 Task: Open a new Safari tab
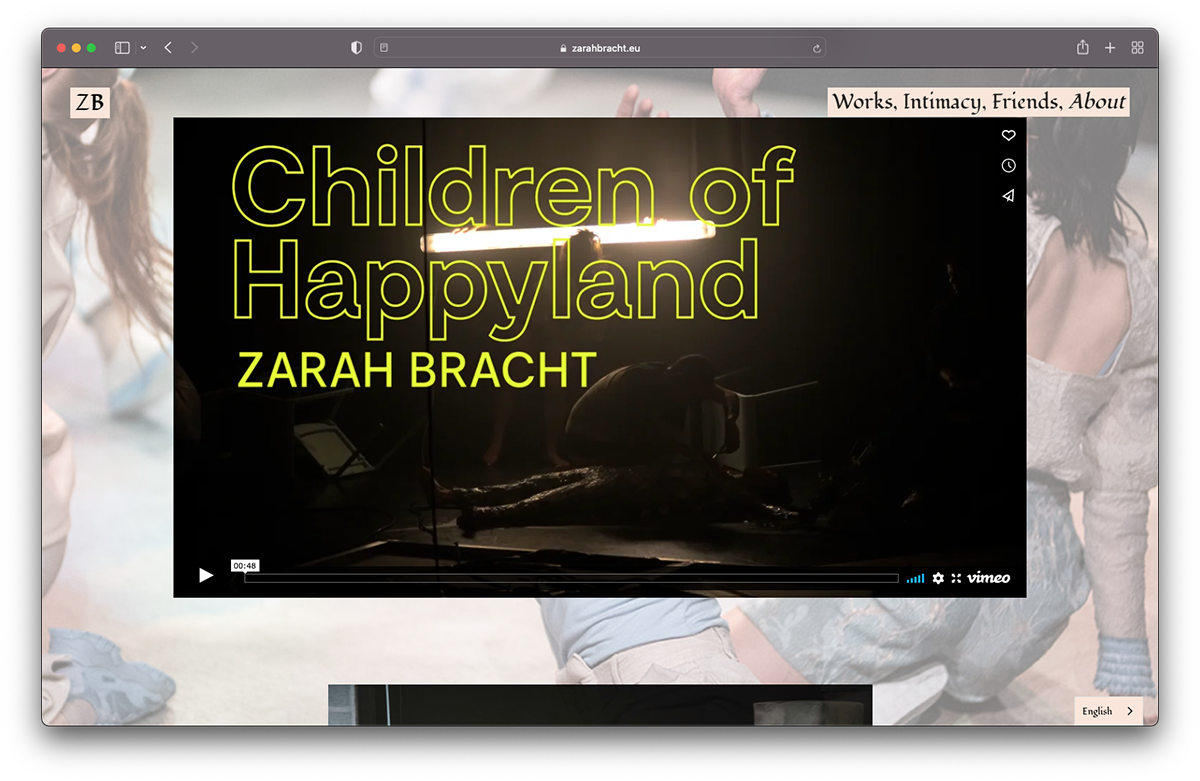[1110, 47]
